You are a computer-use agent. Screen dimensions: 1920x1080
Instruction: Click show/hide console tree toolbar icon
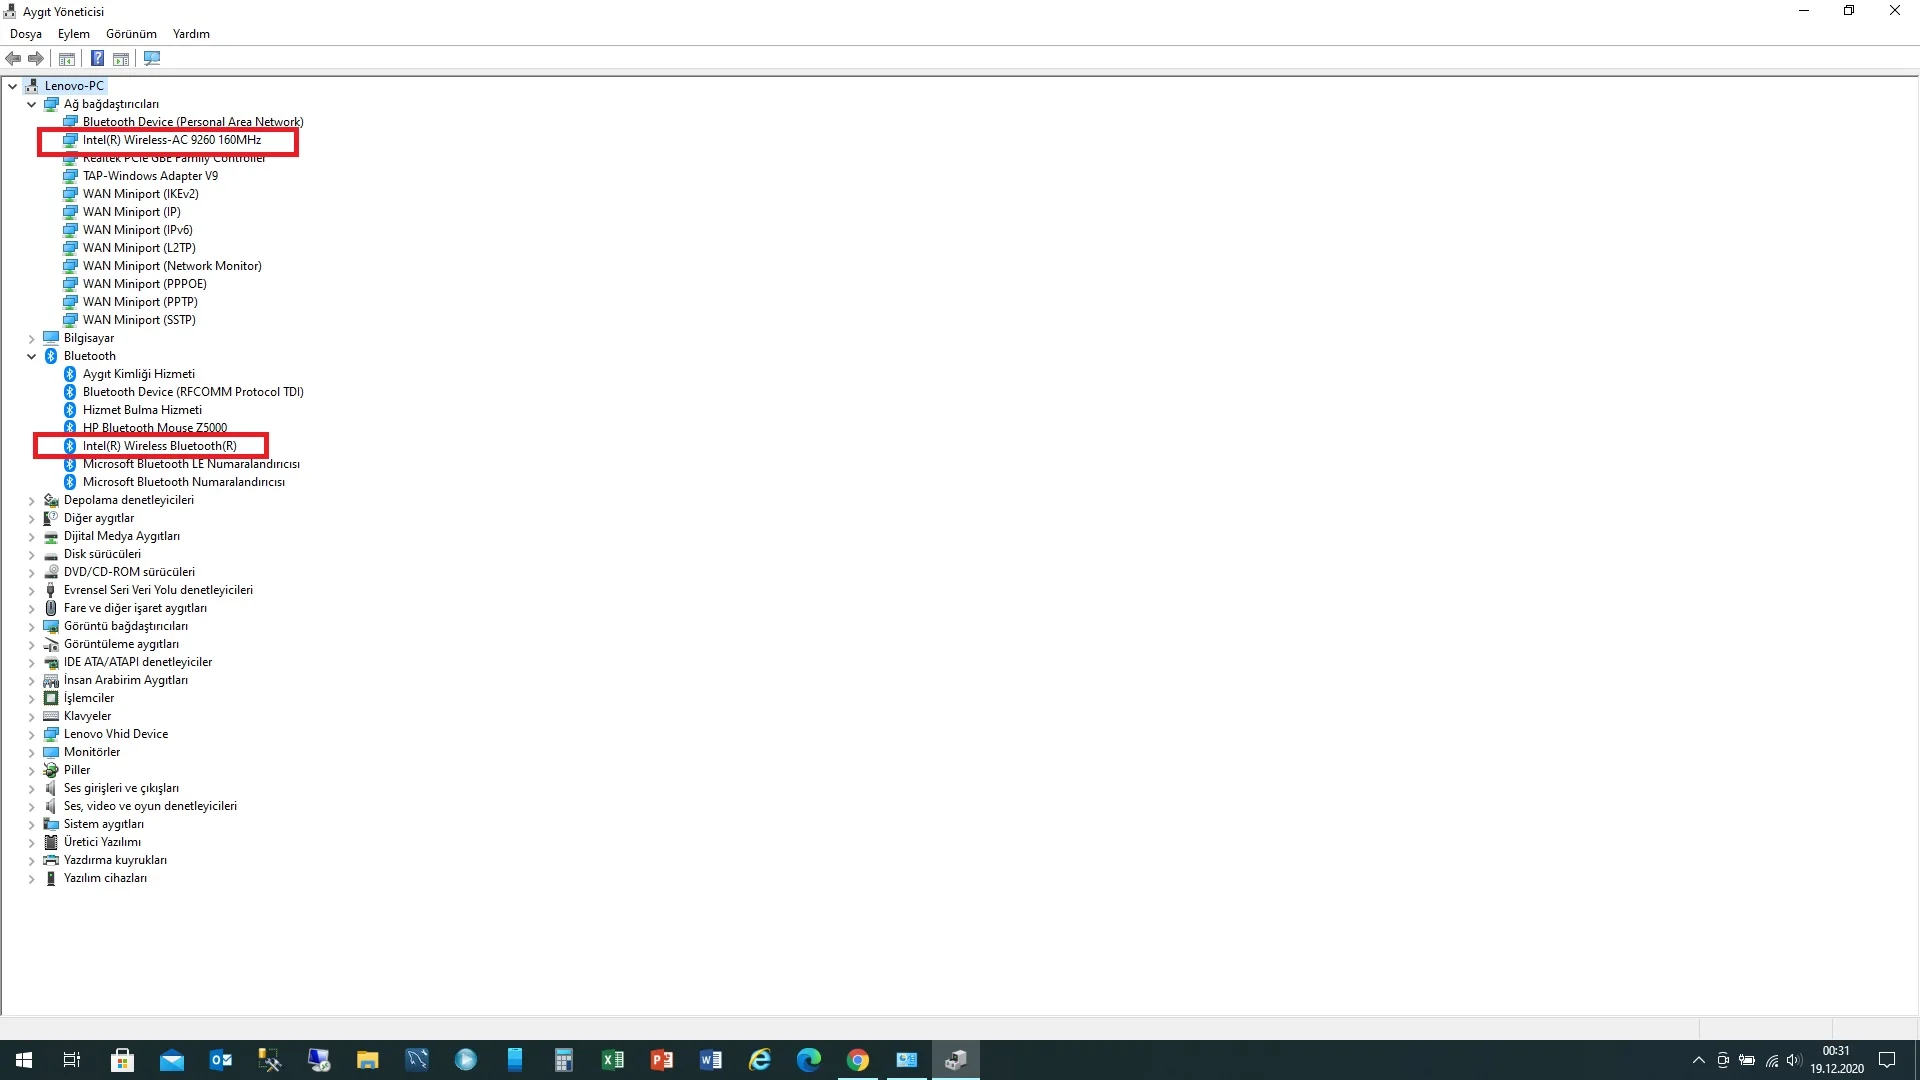pos(67,59)
